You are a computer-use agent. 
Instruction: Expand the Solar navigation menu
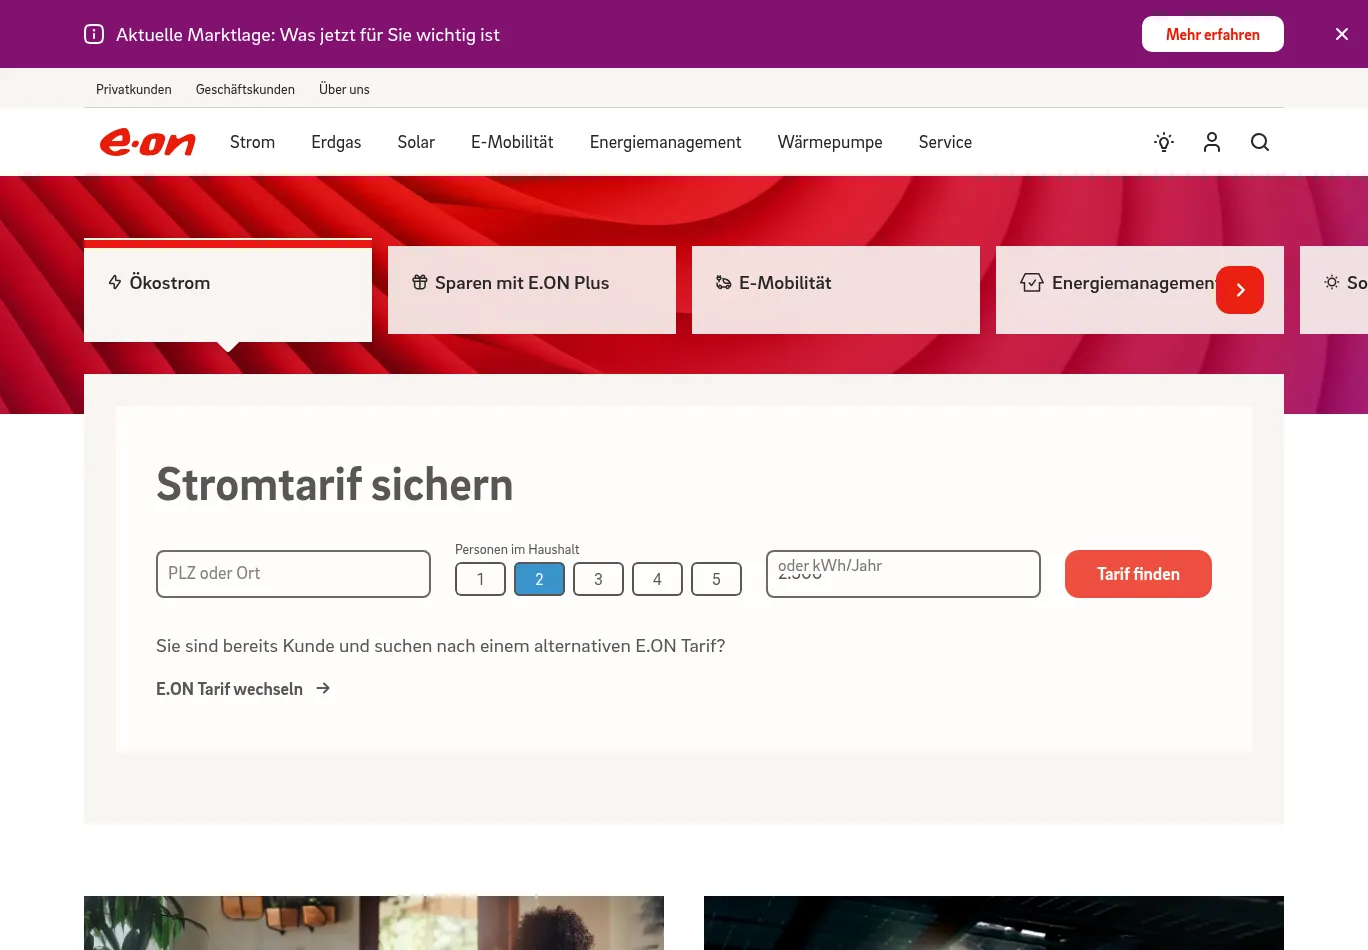416,142
